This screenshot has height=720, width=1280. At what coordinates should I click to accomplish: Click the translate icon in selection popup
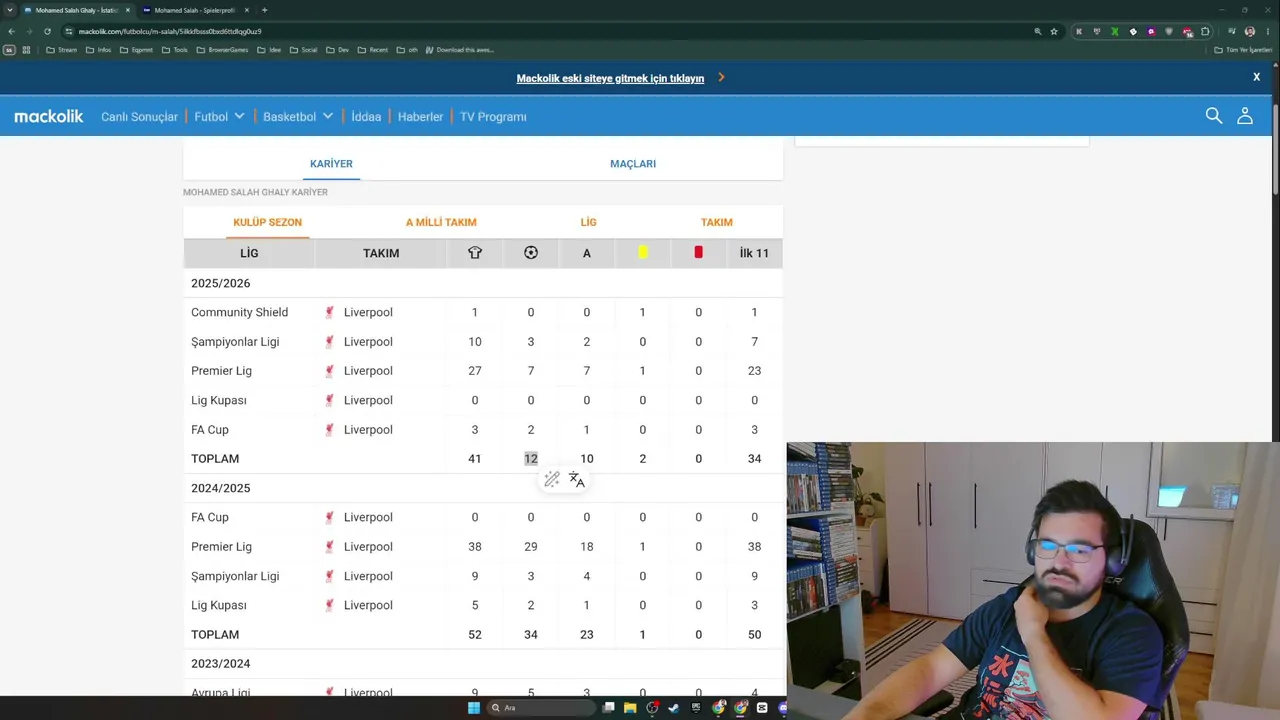point(577,480)
